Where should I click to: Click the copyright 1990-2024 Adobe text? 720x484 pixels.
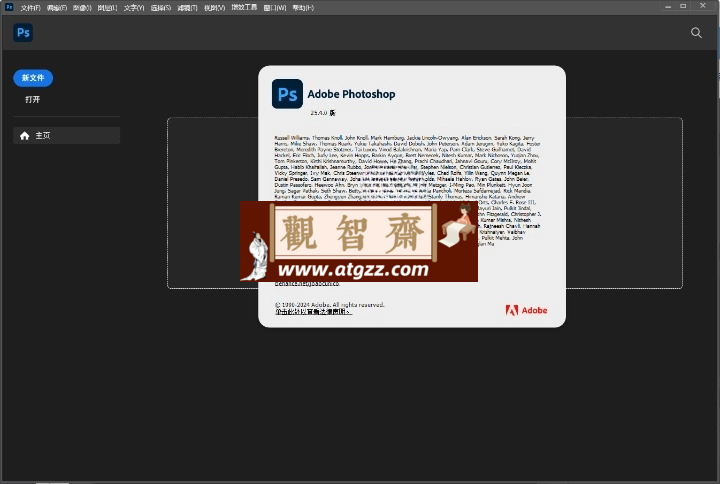click(329, 304)
